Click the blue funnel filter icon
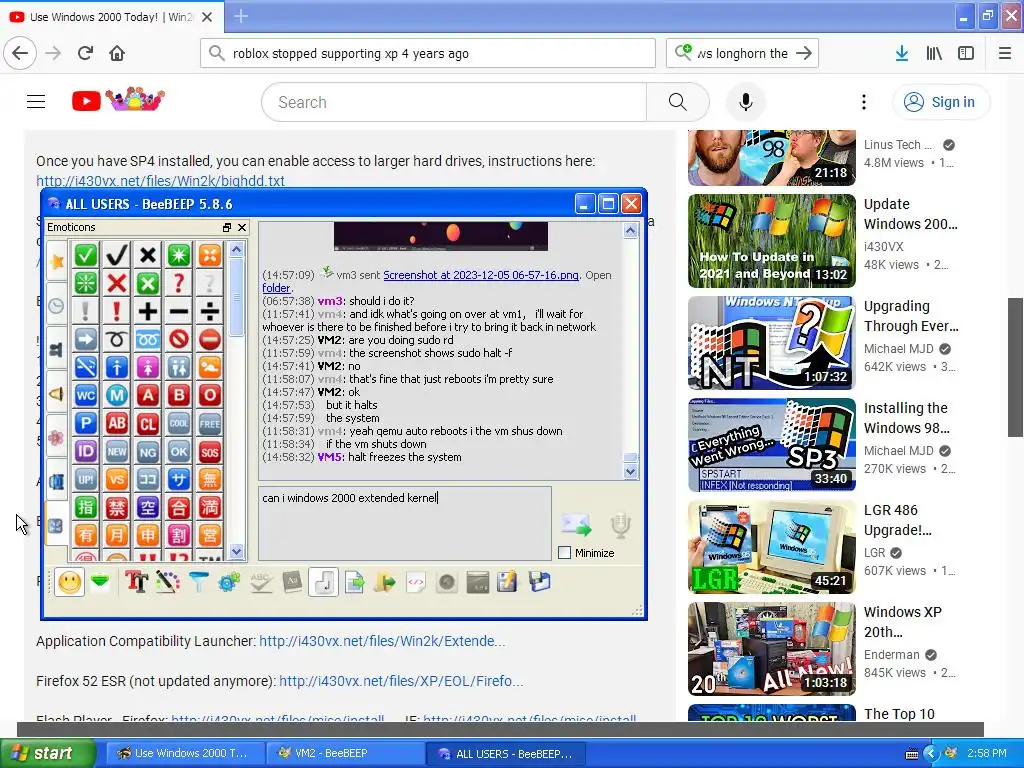 pyautogui.click(x=199, y=582)
